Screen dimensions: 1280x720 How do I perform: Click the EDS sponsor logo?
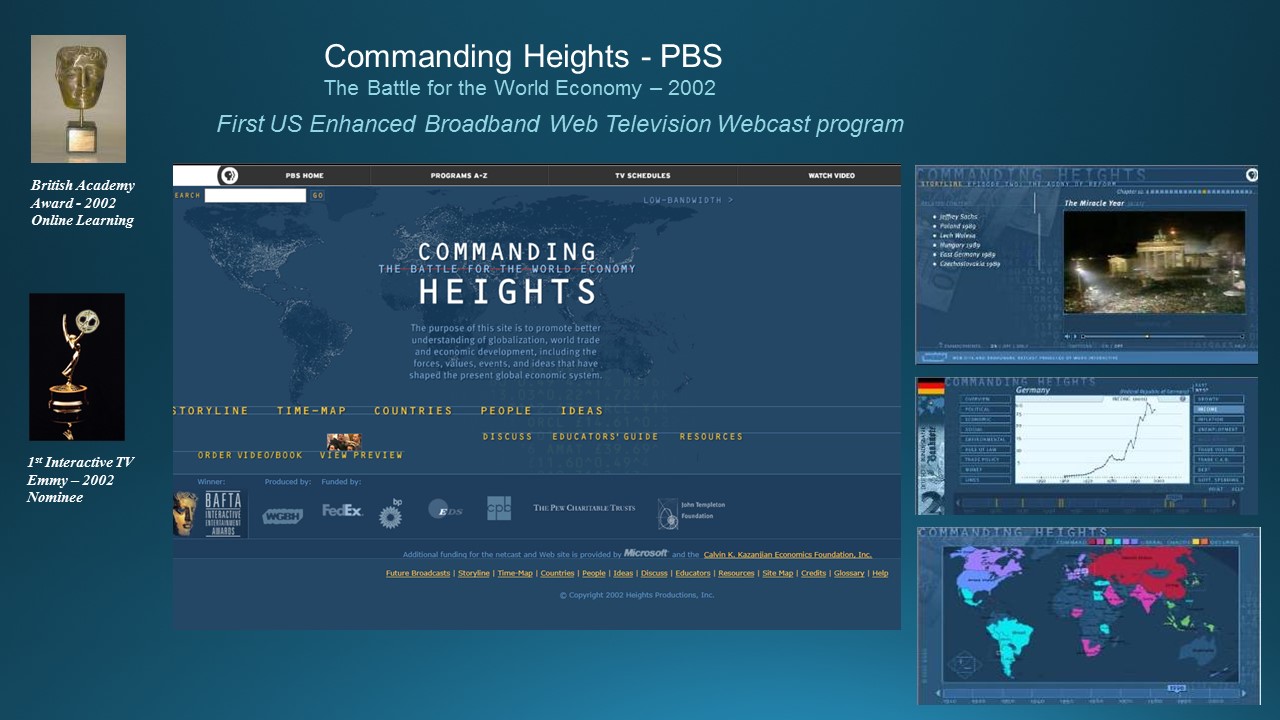pos(445,510)
